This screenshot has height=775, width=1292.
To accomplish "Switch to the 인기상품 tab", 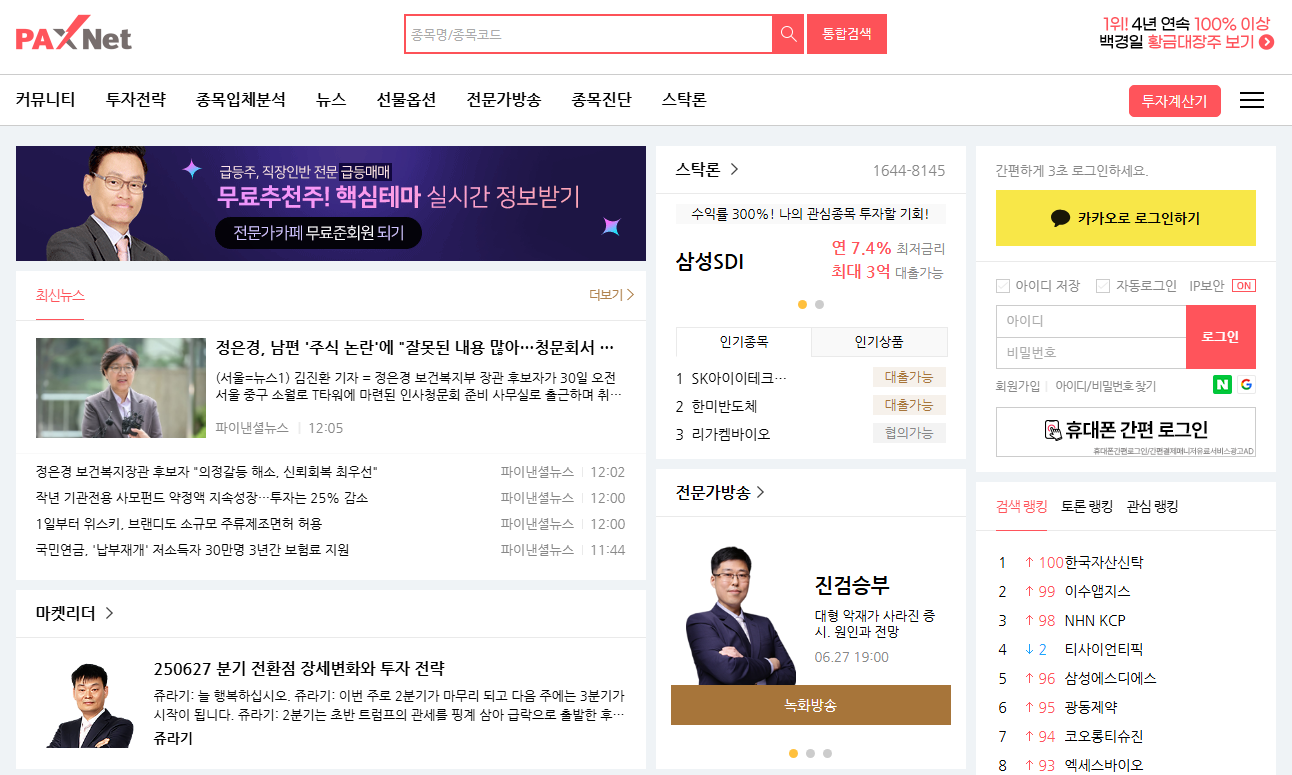I will click(x=879, y=342).
